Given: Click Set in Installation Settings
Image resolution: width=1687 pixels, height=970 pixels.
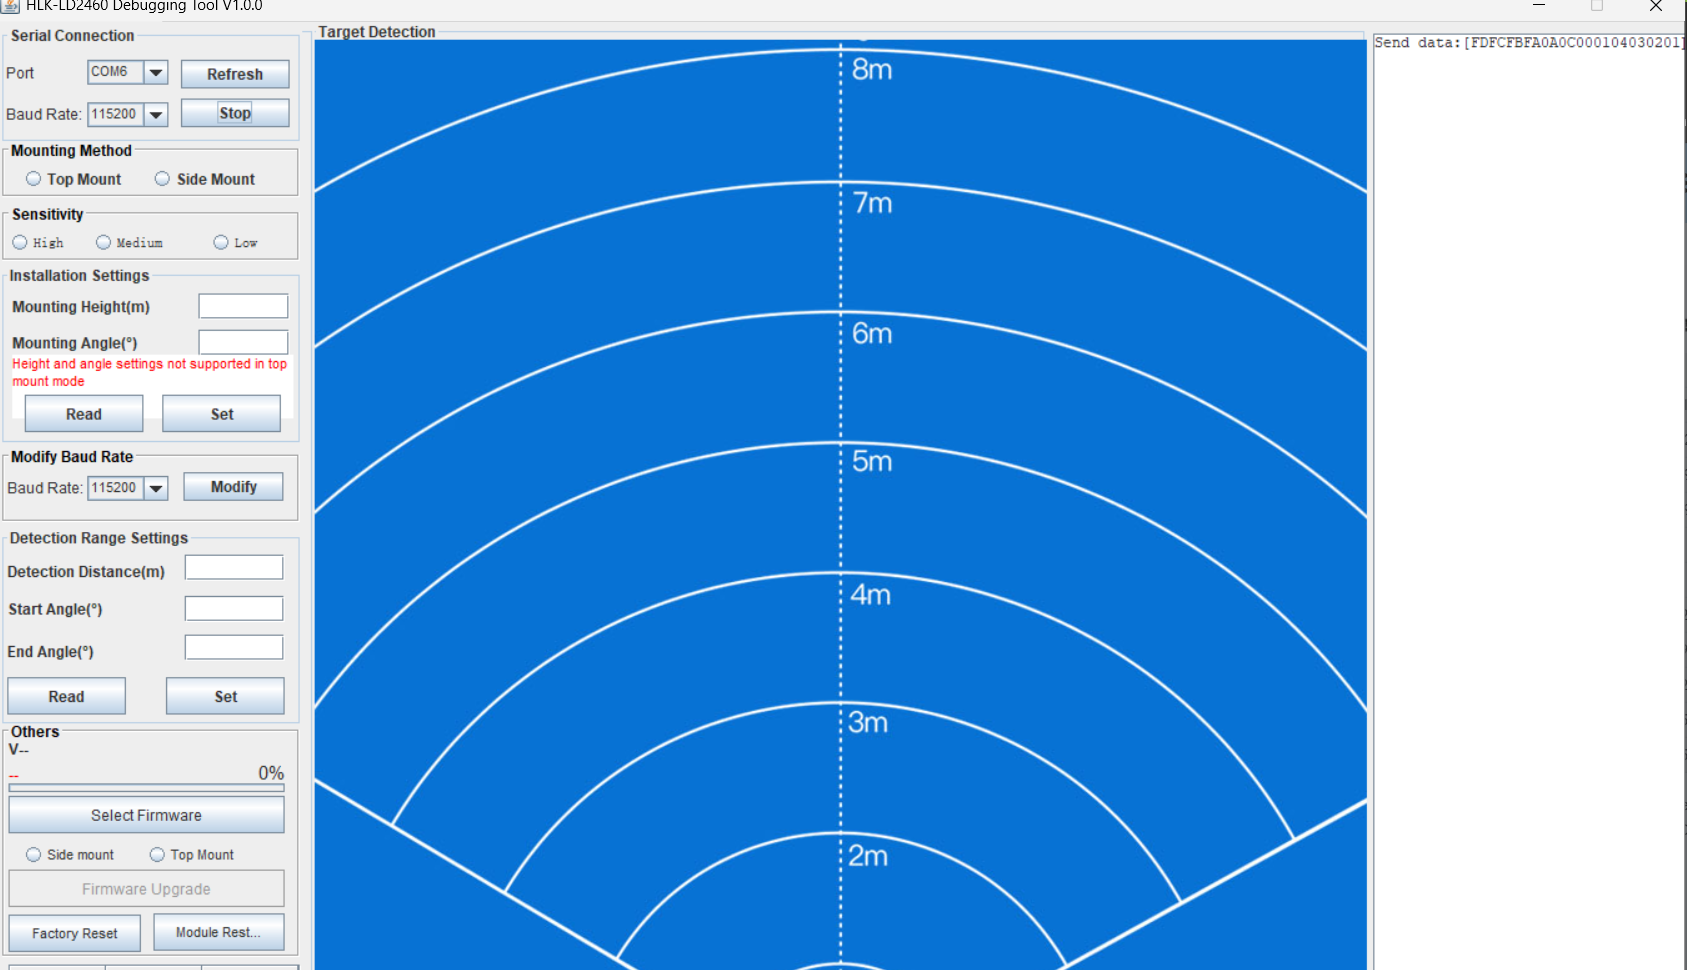Looking at the screenshot, I should pos(221,413).
